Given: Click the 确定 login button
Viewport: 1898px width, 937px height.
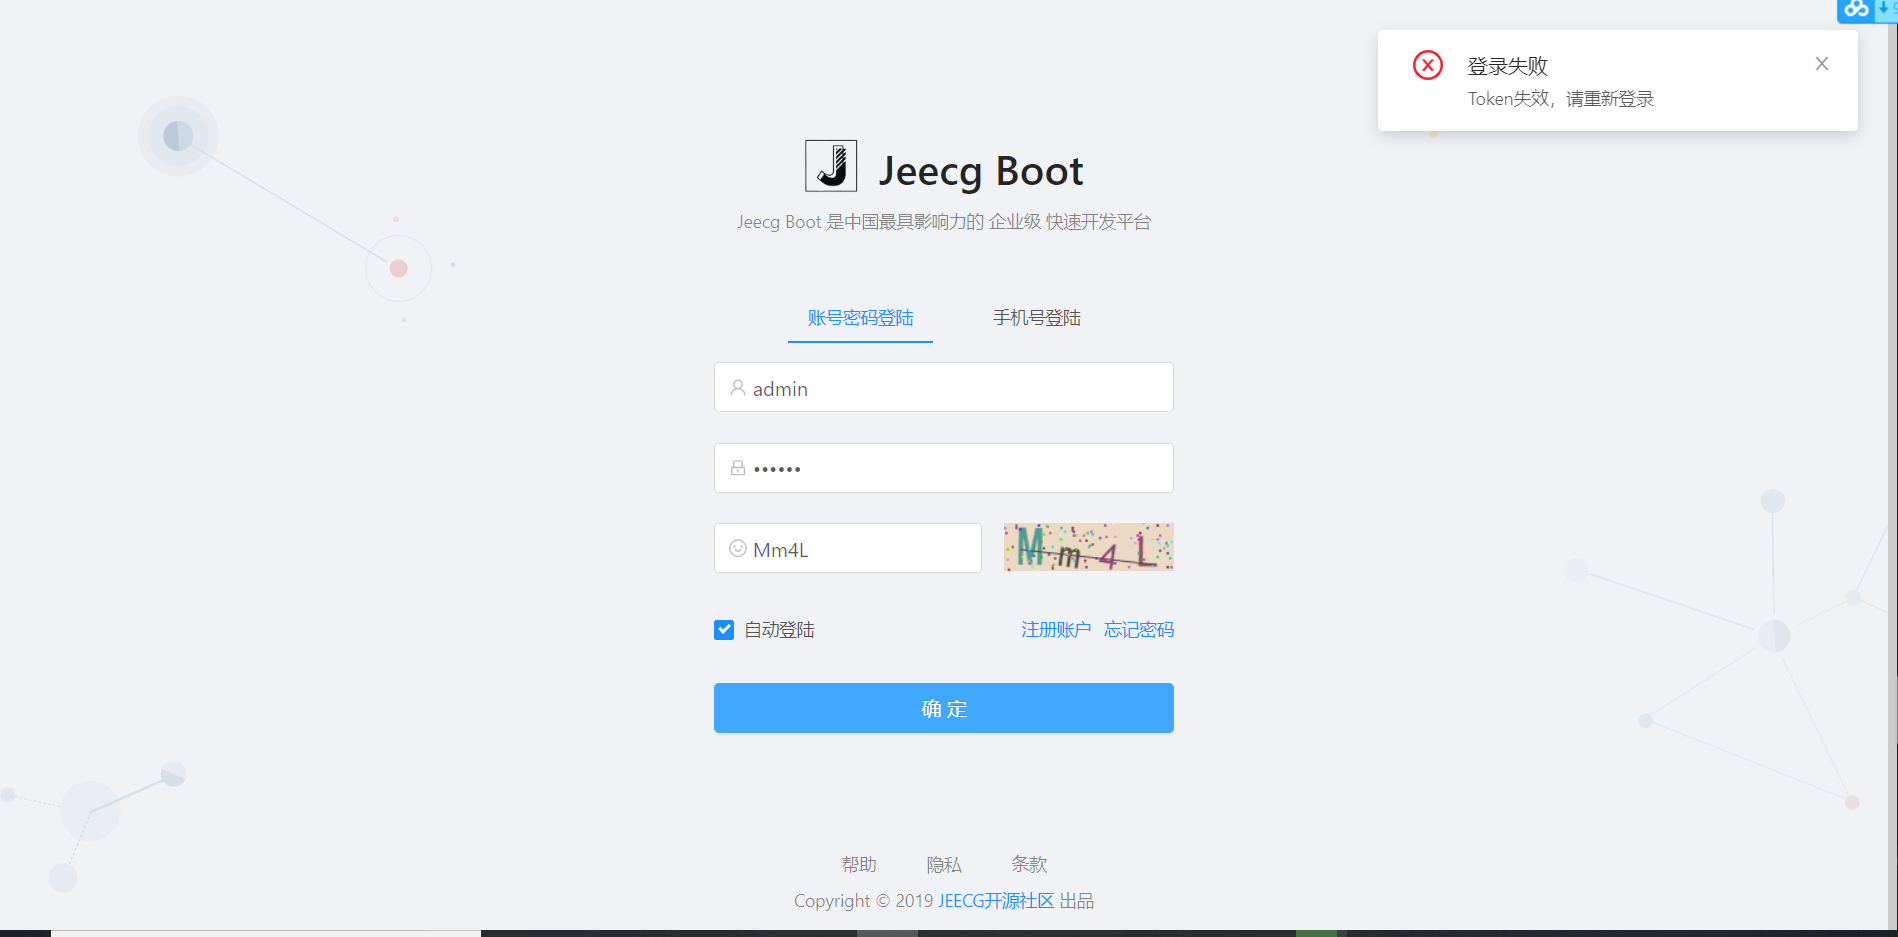Looking at the screenshot, I should (944, 708).
